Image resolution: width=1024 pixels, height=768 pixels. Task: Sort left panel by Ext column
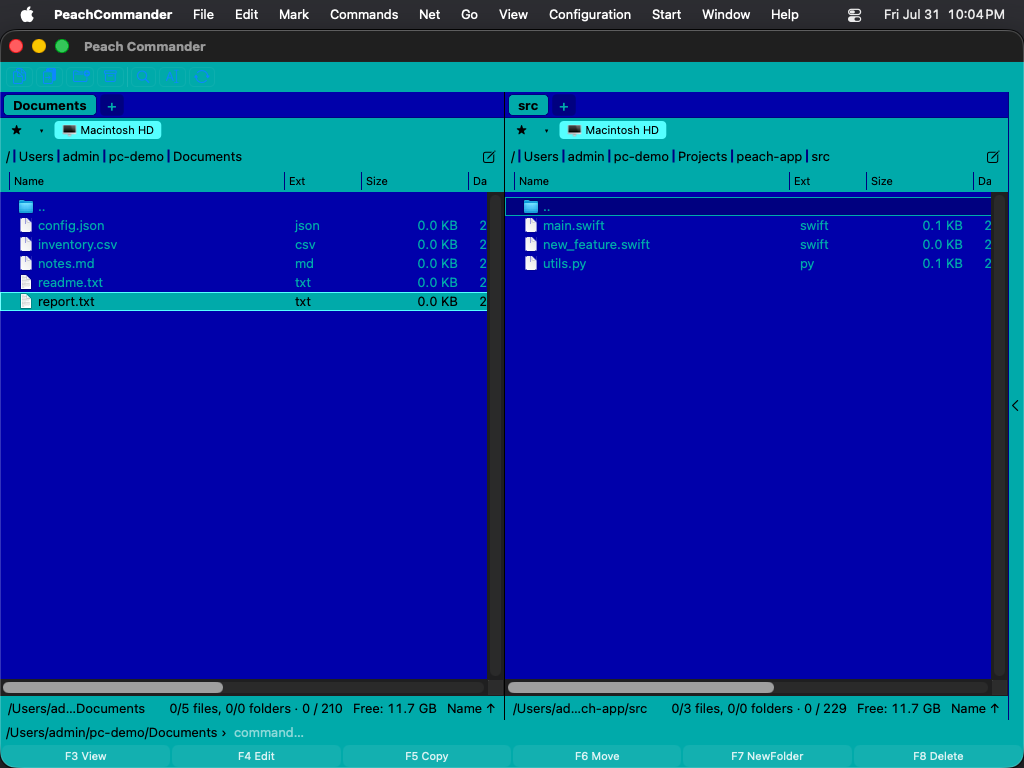323,181
